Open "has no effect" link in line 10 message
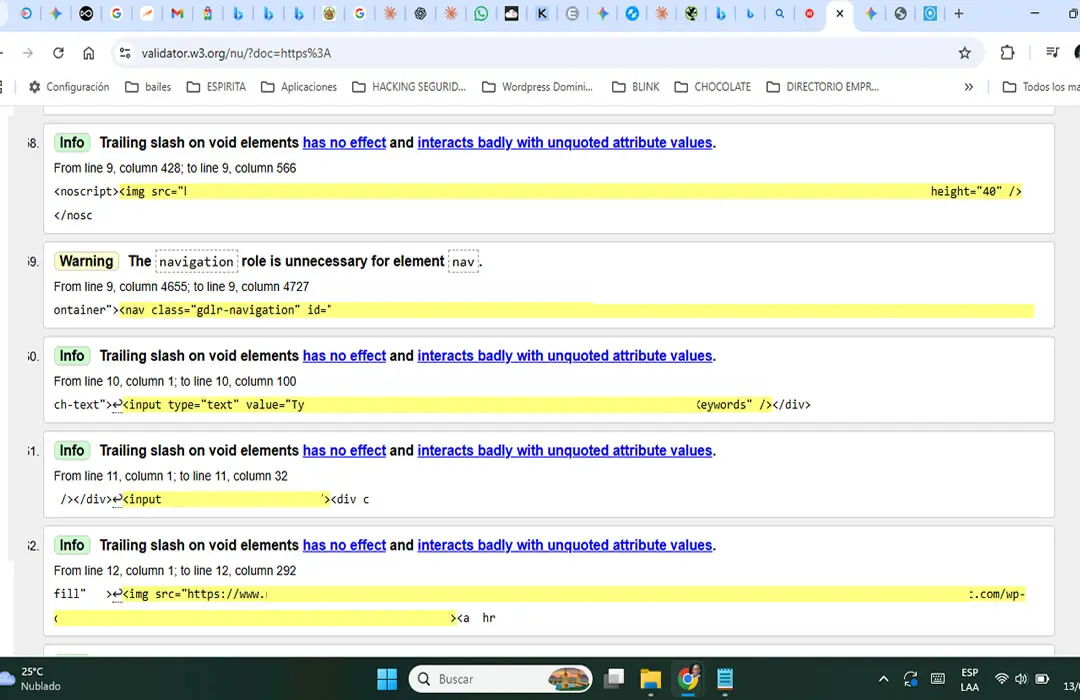The width and height of the screenshot is (1080, 700). click(344, 356)
